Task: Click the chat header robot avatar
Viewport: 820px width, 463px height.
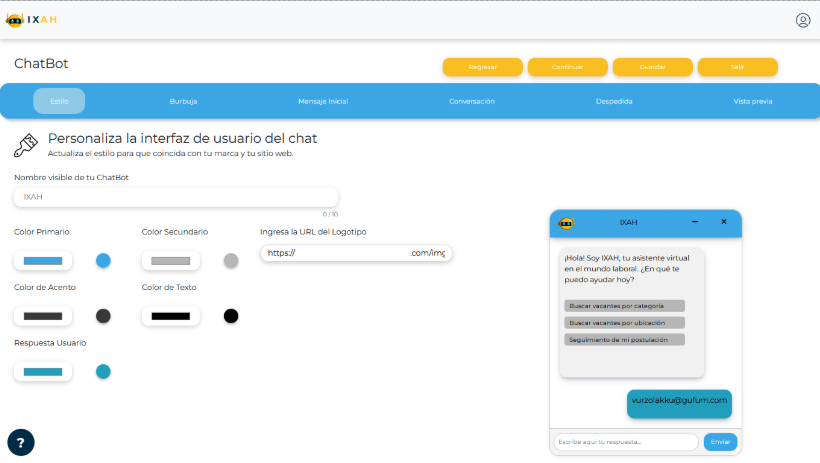Action: (x=566, y=223)
